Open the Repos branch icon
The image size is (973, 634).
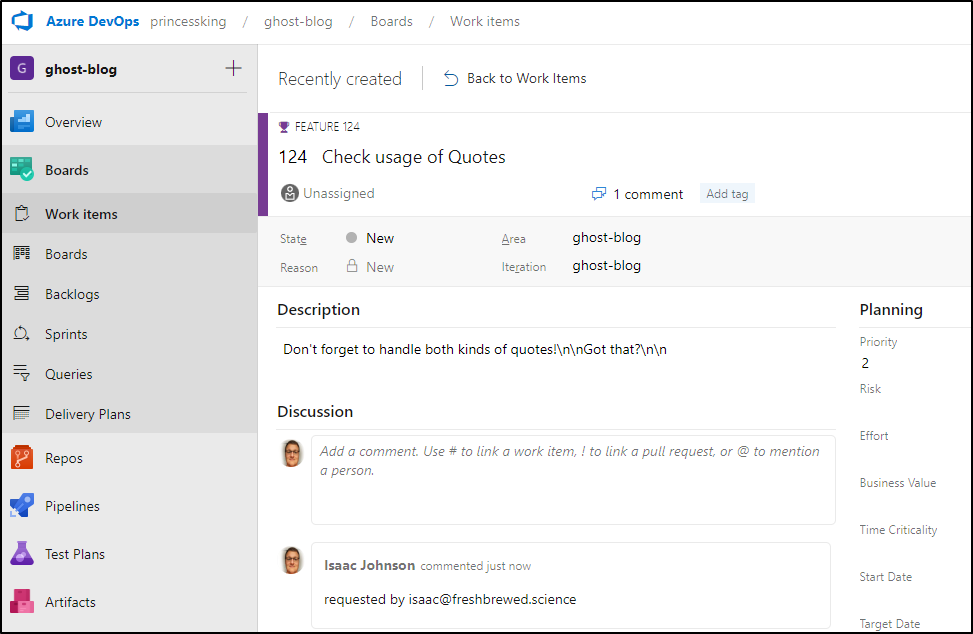(22, 458)
